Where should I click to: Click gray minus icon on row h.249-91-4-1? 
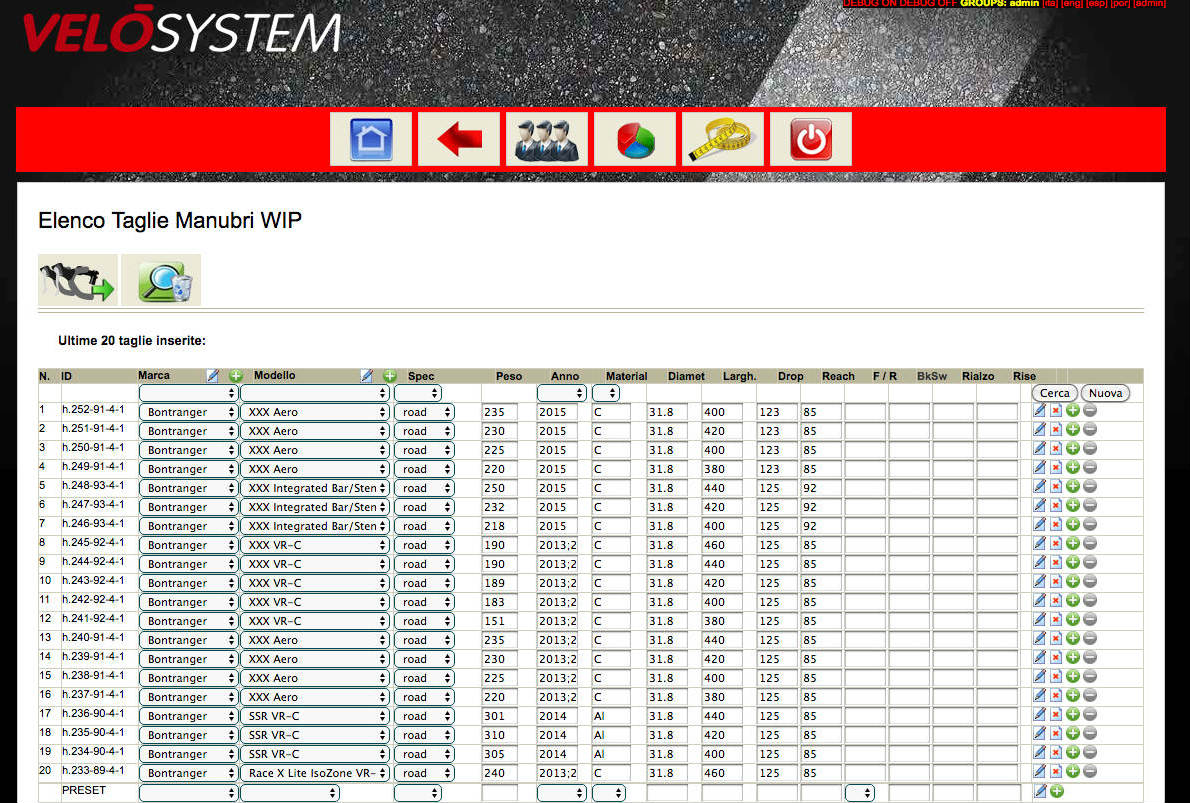click(1091, 468)
